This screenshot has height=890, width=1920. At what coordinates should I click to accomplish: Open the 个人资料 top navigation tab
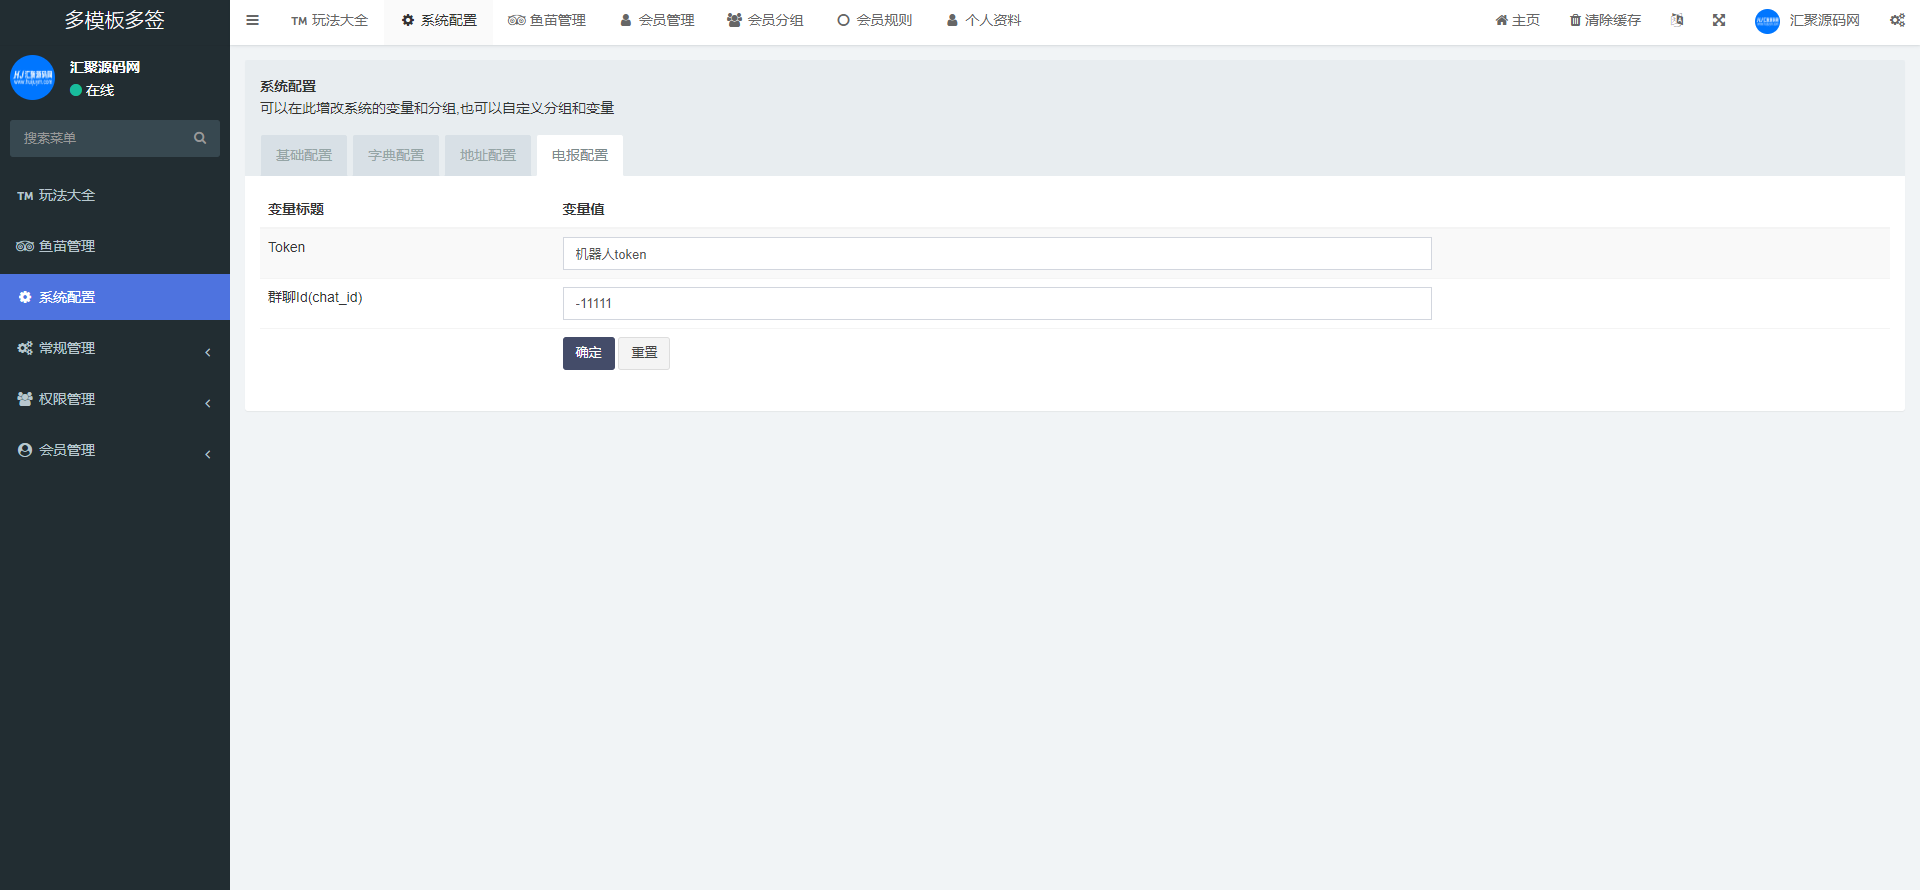pos(983,21)
